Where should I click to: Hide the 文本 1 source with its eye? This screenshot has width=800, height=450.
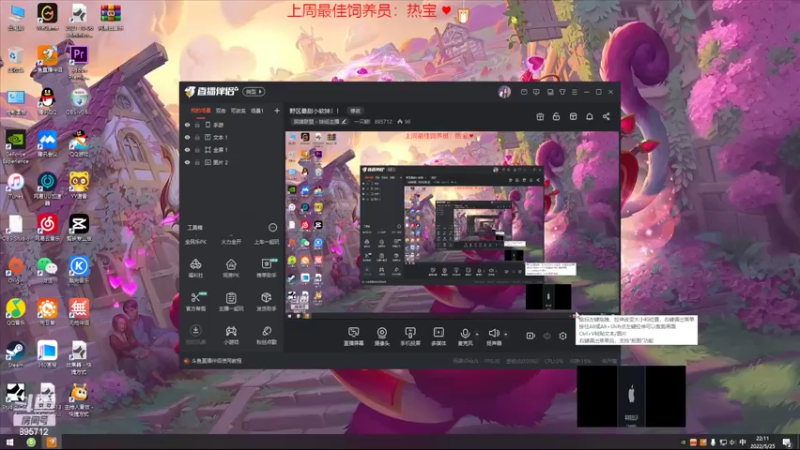[x=187, y=137]
